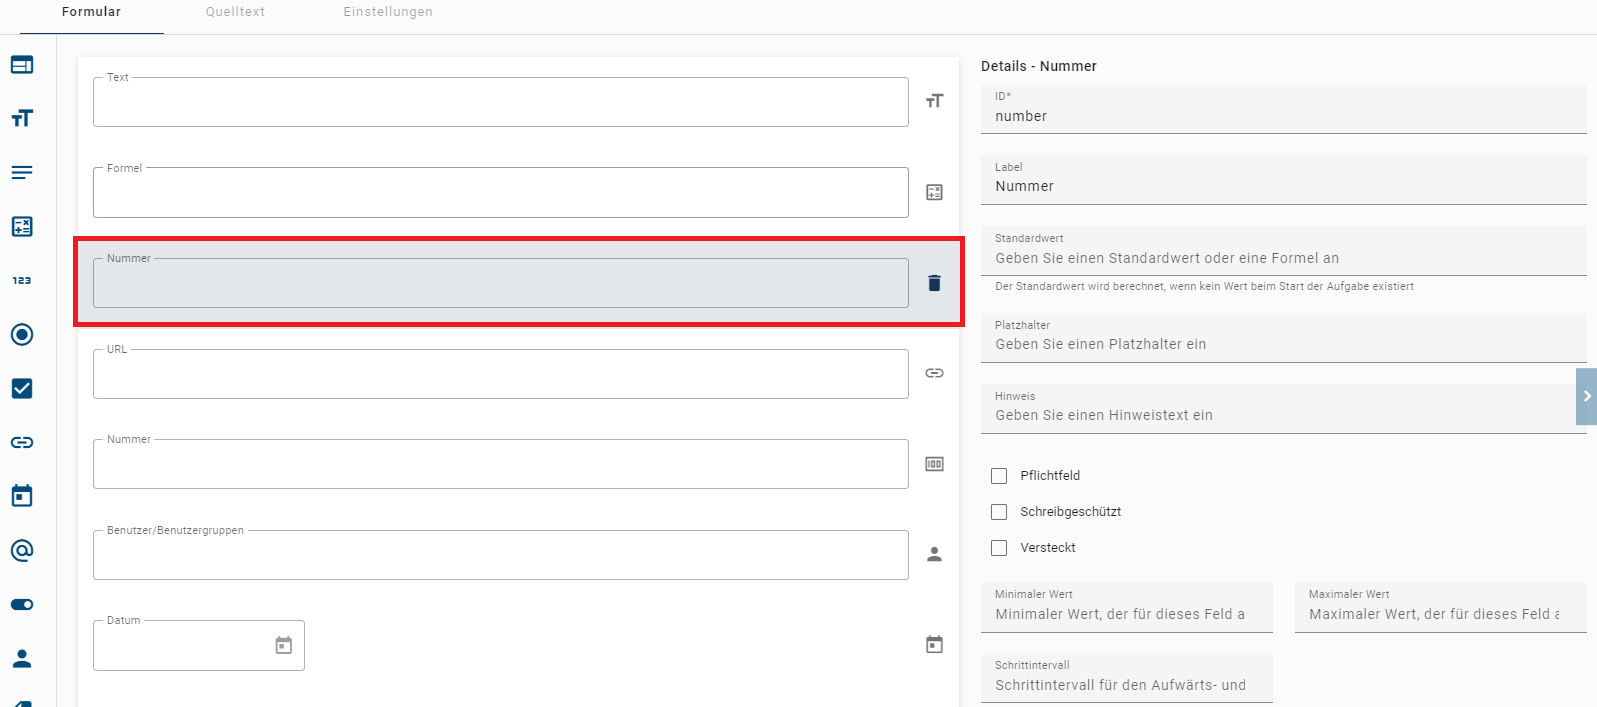This screenshot has height=707, width=1597.
Task: Select the formula element in left sidebar
Action: click(x=22, y=227)
